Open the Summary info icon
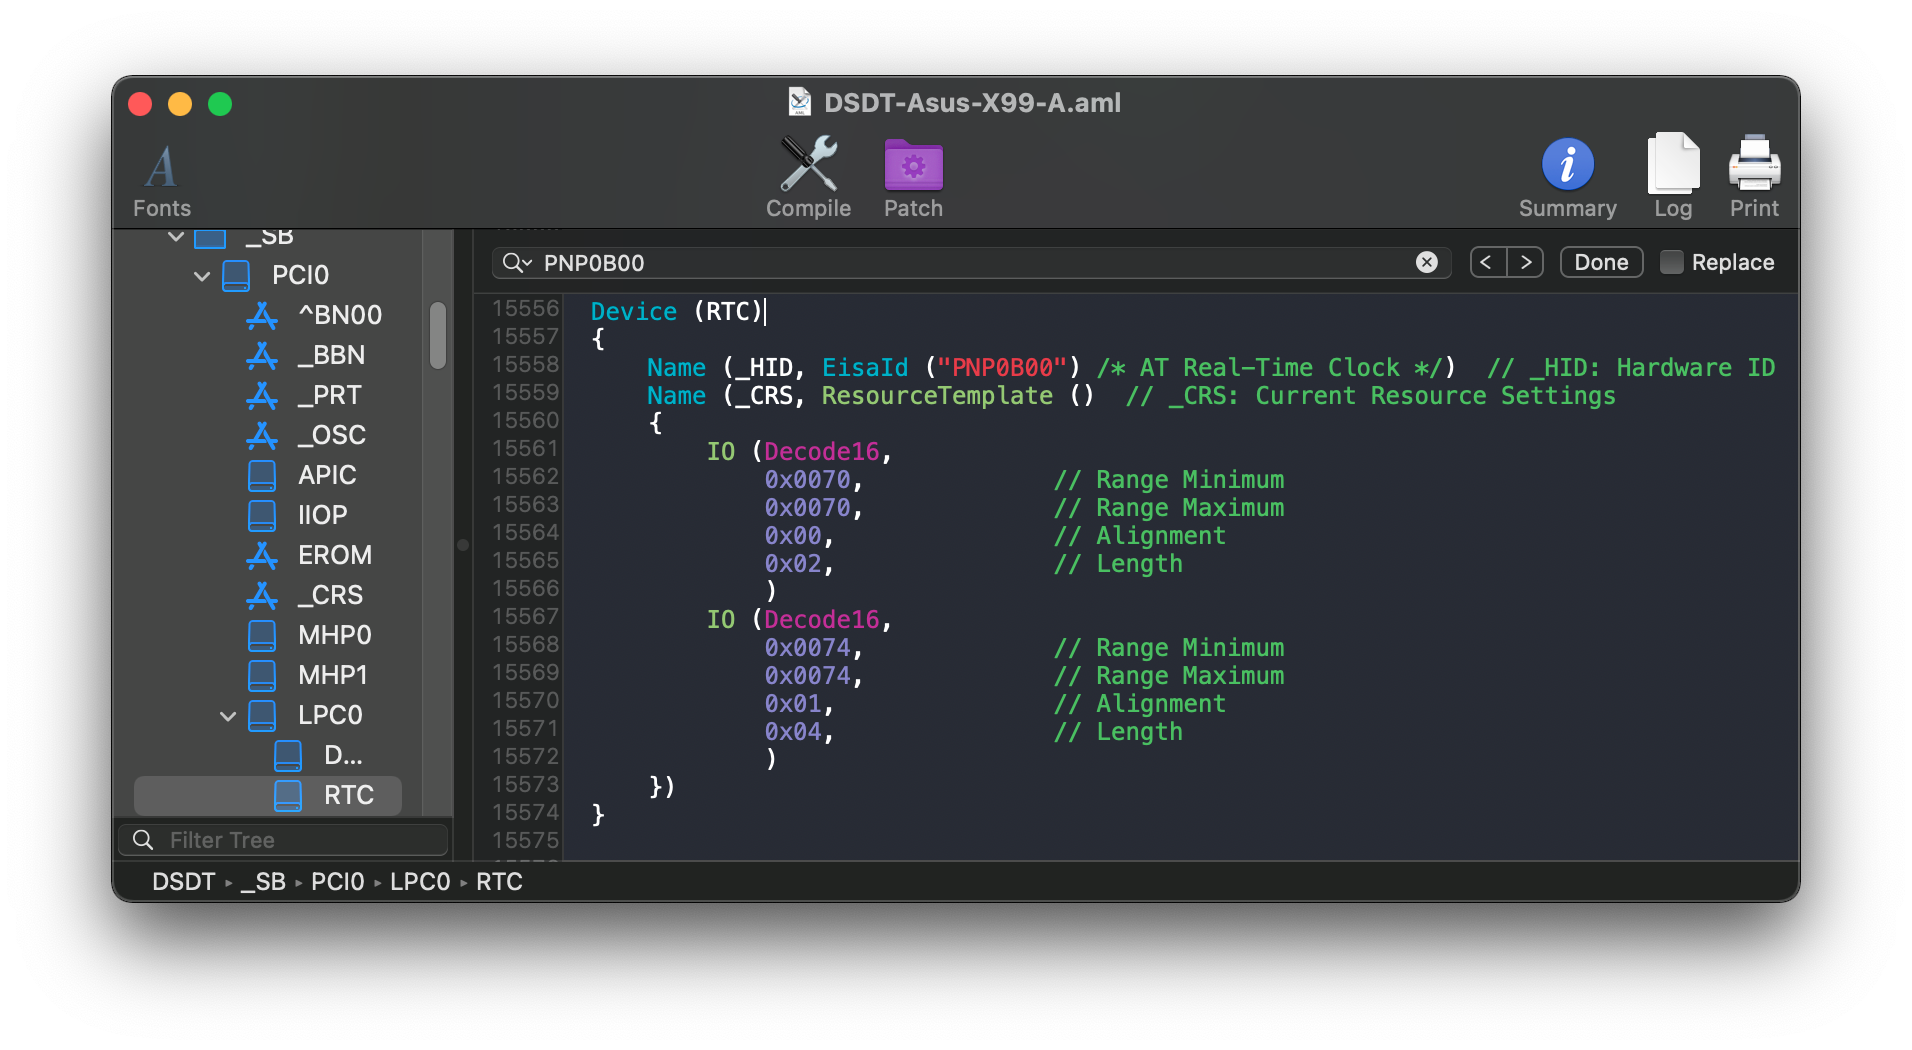The image size is (1912, 1050). point(1567,165)
